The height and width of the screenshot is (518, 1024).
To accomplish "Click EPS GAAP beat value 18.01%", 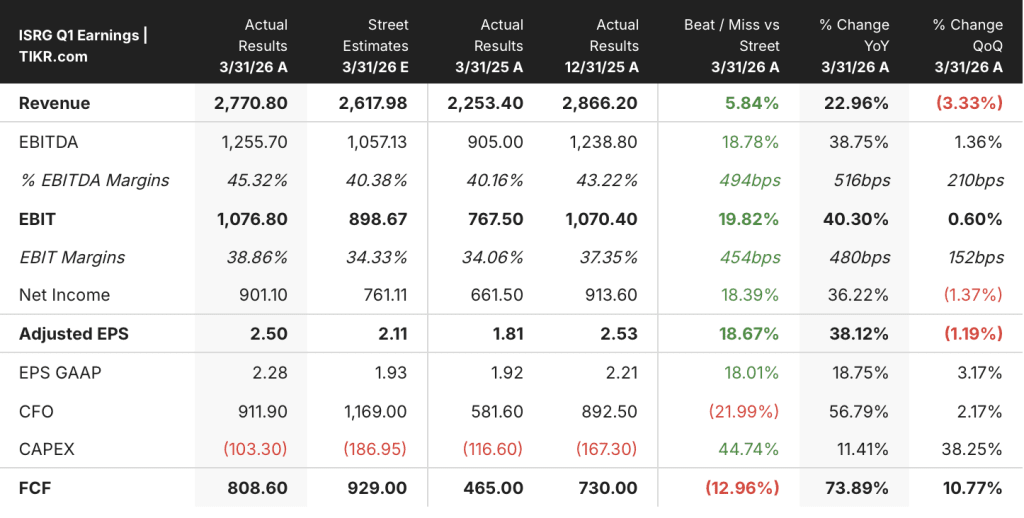I will tap(751, 372).
